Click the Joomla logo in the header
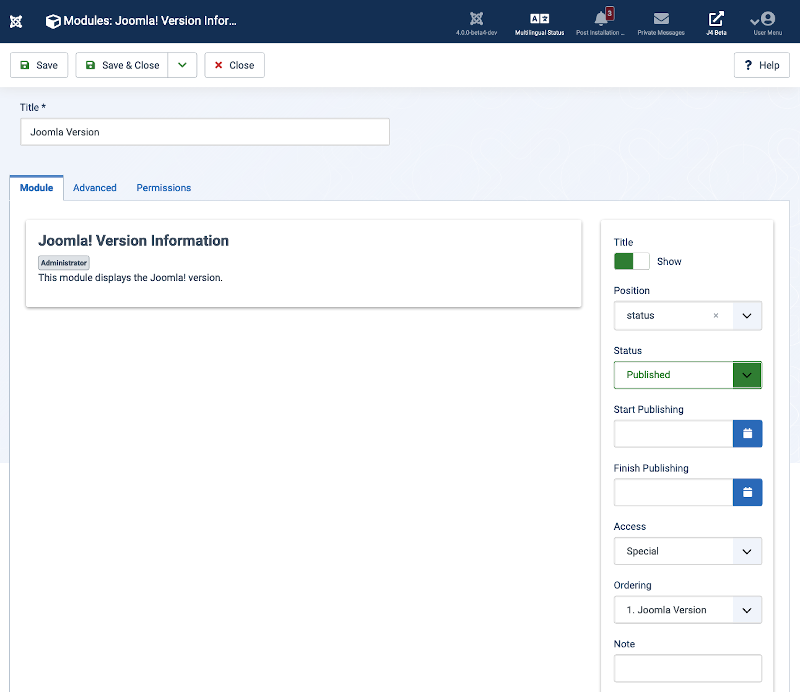The width and height of the screenshot is (800, 692). pyautogui.click(x=16, y=21)
